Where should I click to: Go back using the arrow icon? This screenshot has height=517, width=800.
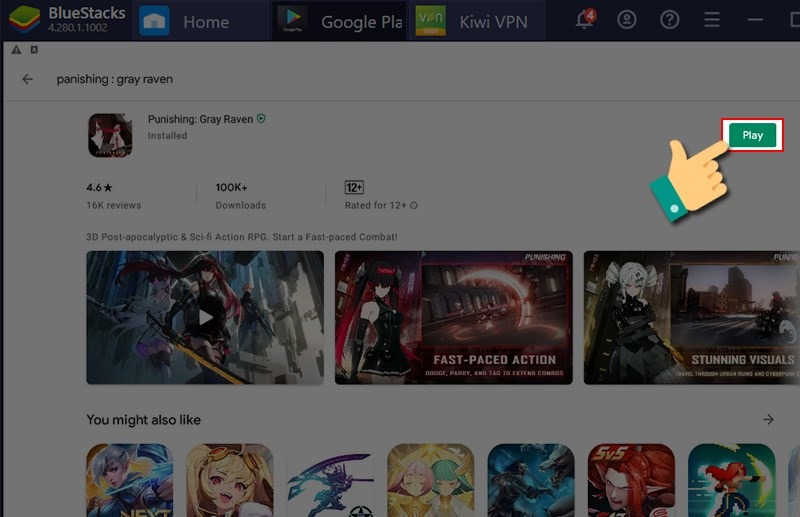[28, 79]
